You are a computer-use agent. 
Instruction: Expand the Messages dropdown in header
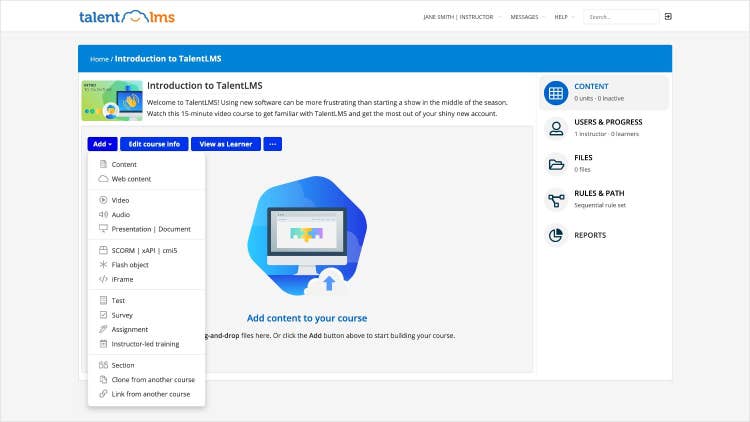click(527, 17)
